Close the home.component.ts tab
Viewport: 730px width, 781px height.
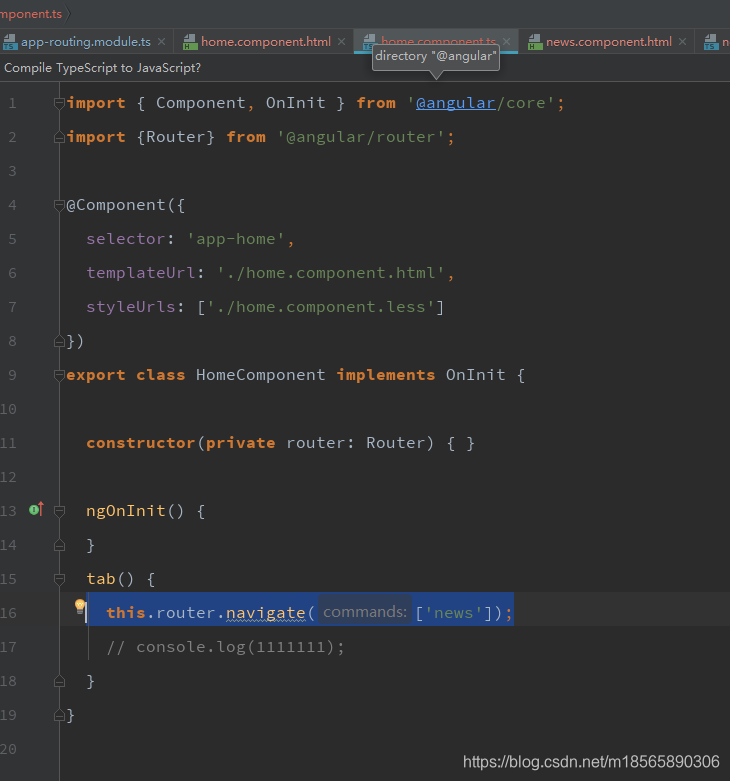tap(506, 41)
